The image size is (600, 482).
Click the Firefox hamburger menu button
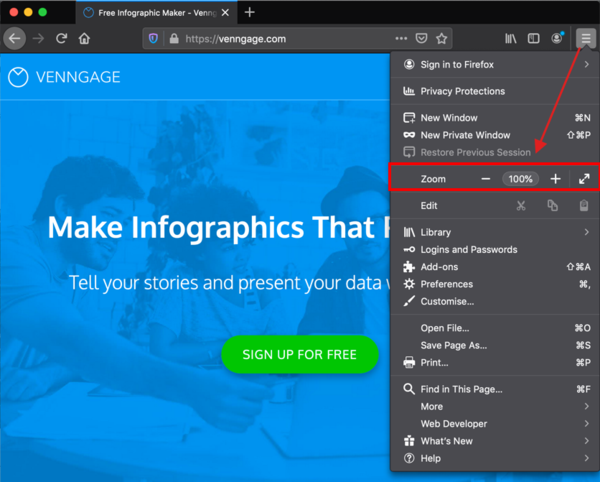585,38
